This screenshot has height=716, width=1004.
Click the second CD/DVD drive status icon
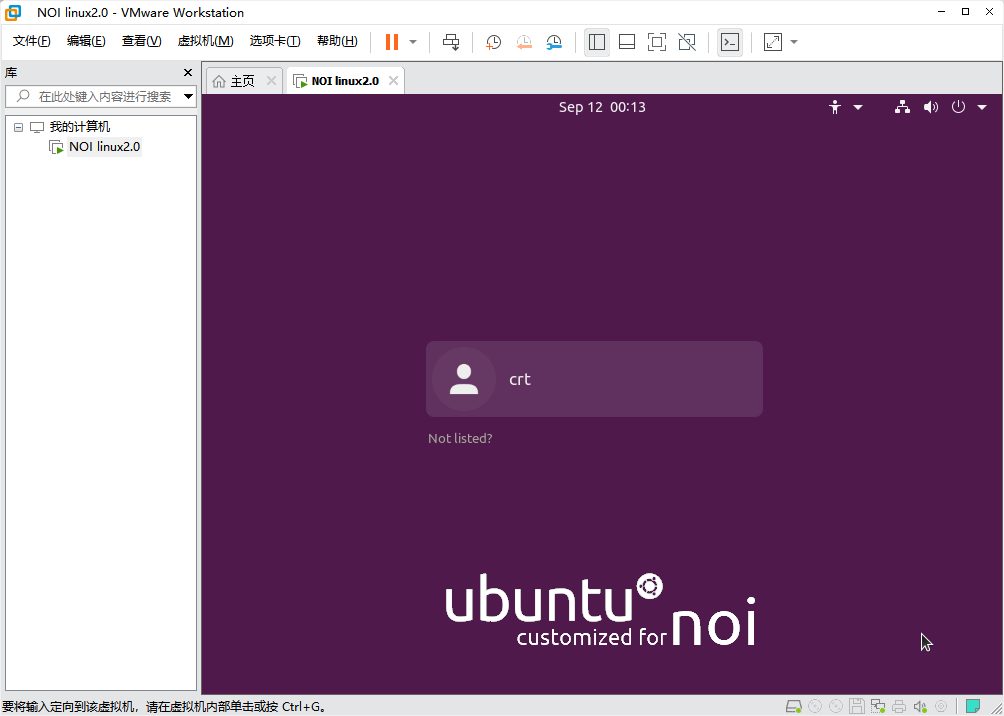[x=836, y=706]
